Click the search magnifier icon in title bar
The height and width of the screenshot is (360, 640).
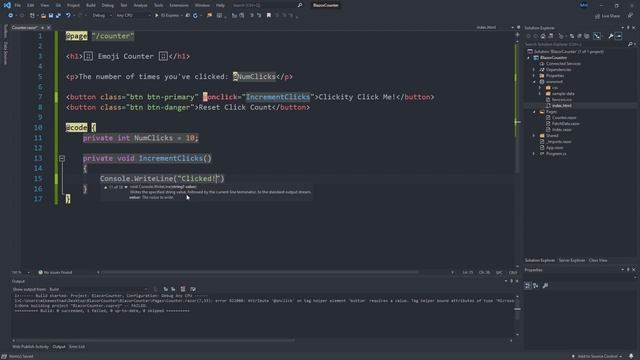pyautogui.click(x=300, y=5)
